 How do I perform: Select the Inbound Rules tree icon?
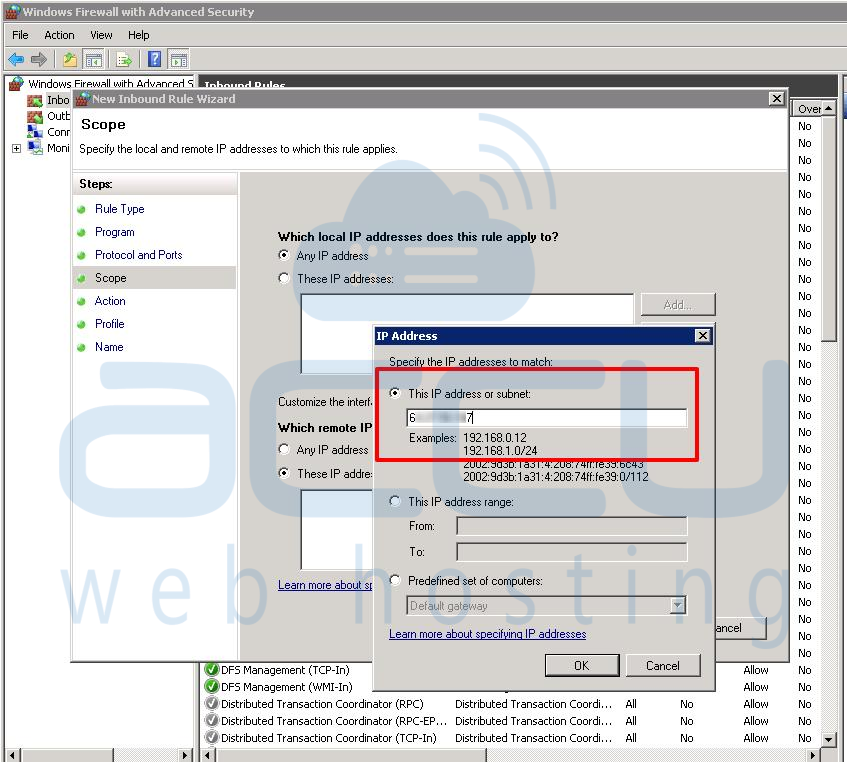pyautogui.click(x=35, y=100)
